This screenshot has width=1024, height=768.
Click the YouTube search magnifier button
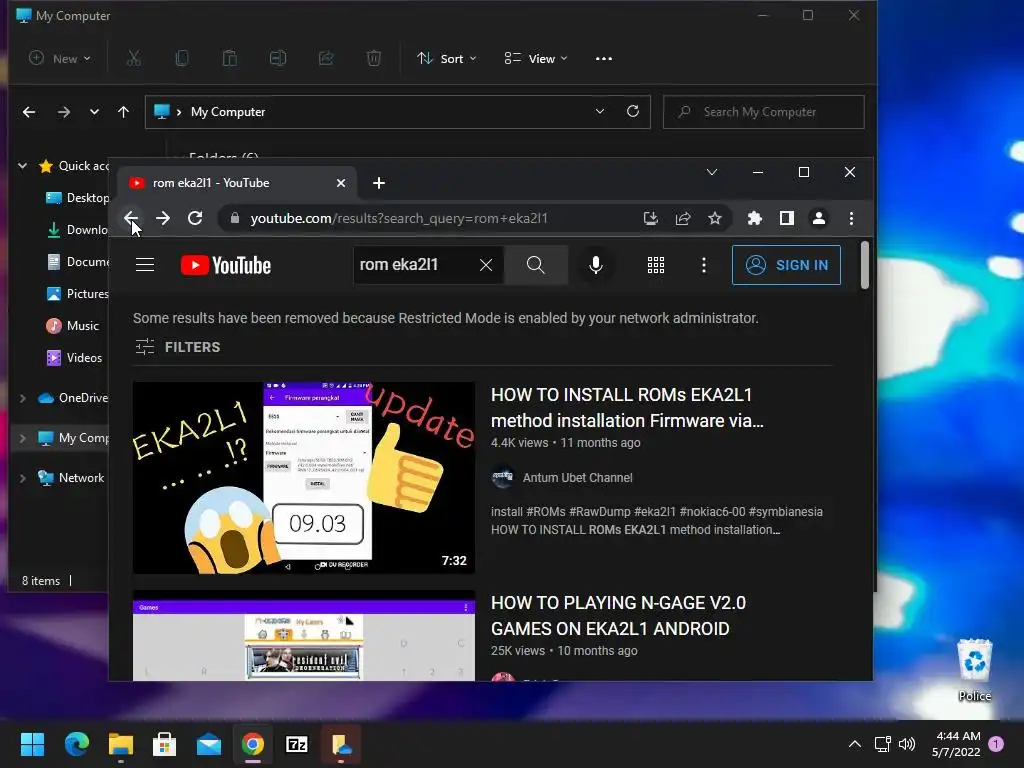coord(536,264)
